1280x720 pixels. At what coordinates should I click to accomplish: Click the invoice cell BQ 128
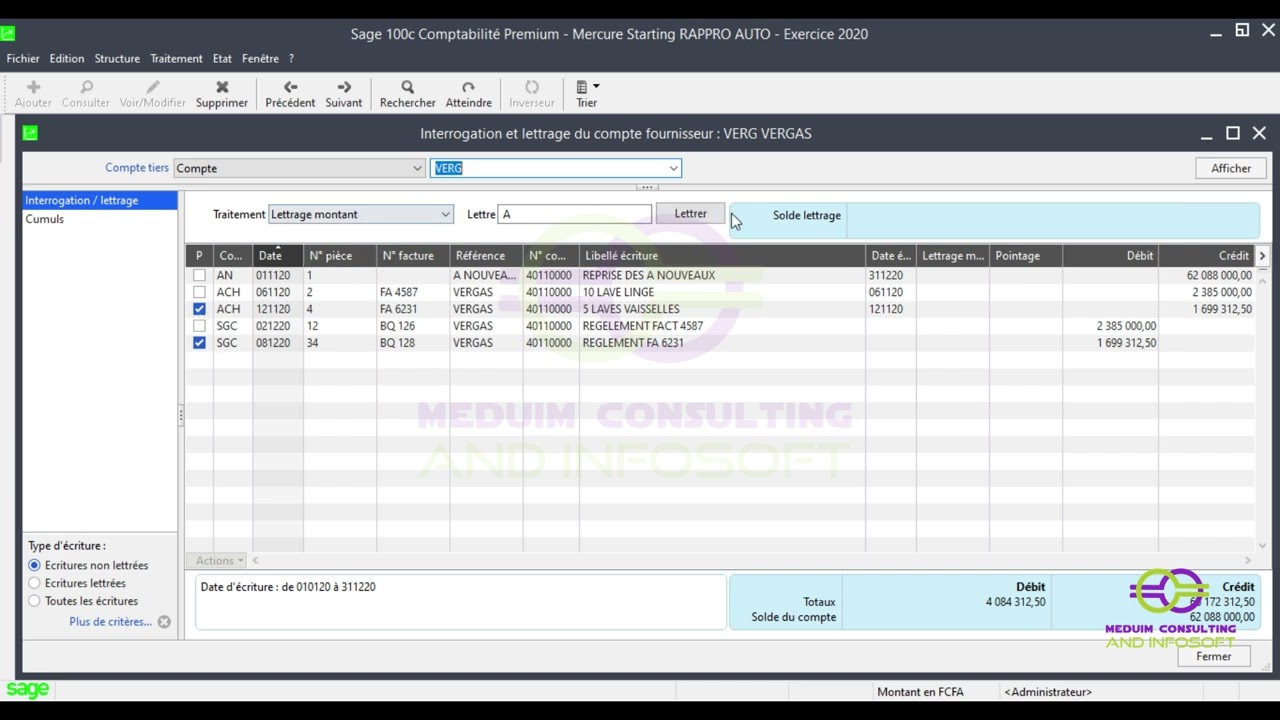pyautogui.click(x=397, y=343)
